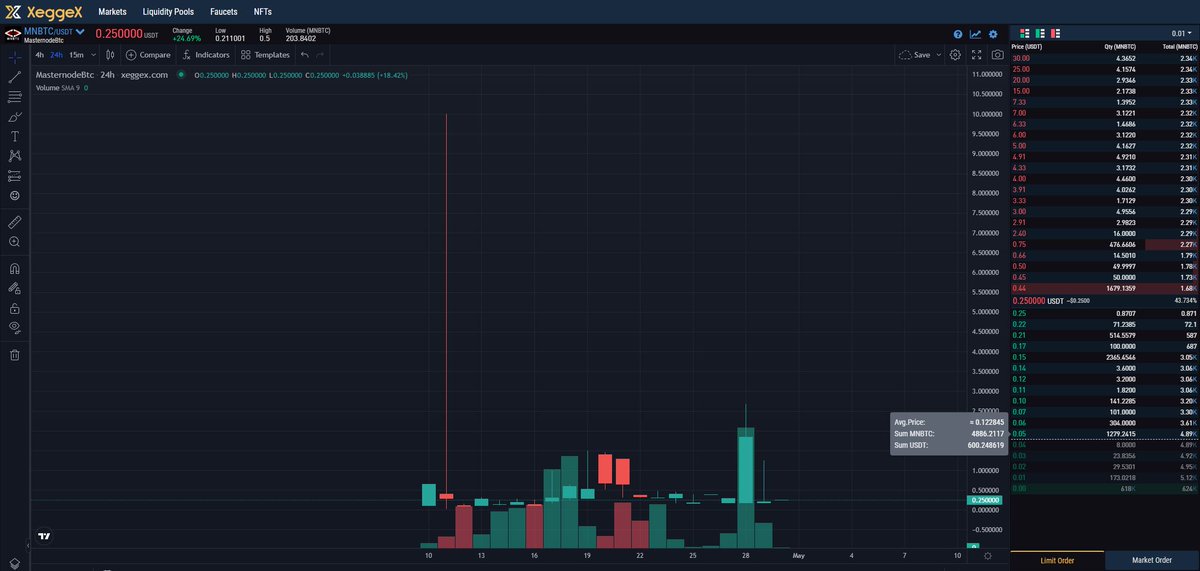The image size is (1200, 571).
Task: Open the NFTs menu
Action: (263, 11)
